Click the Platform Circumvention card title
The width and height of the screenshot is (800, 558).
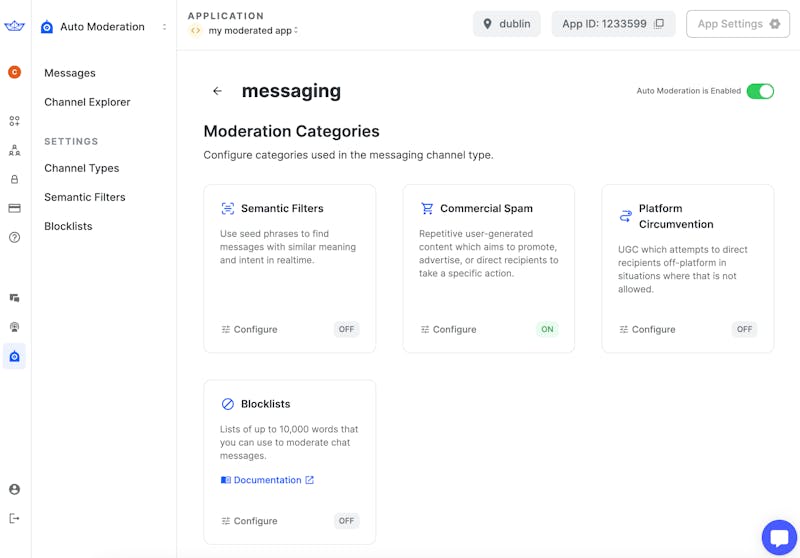point(676,216)
